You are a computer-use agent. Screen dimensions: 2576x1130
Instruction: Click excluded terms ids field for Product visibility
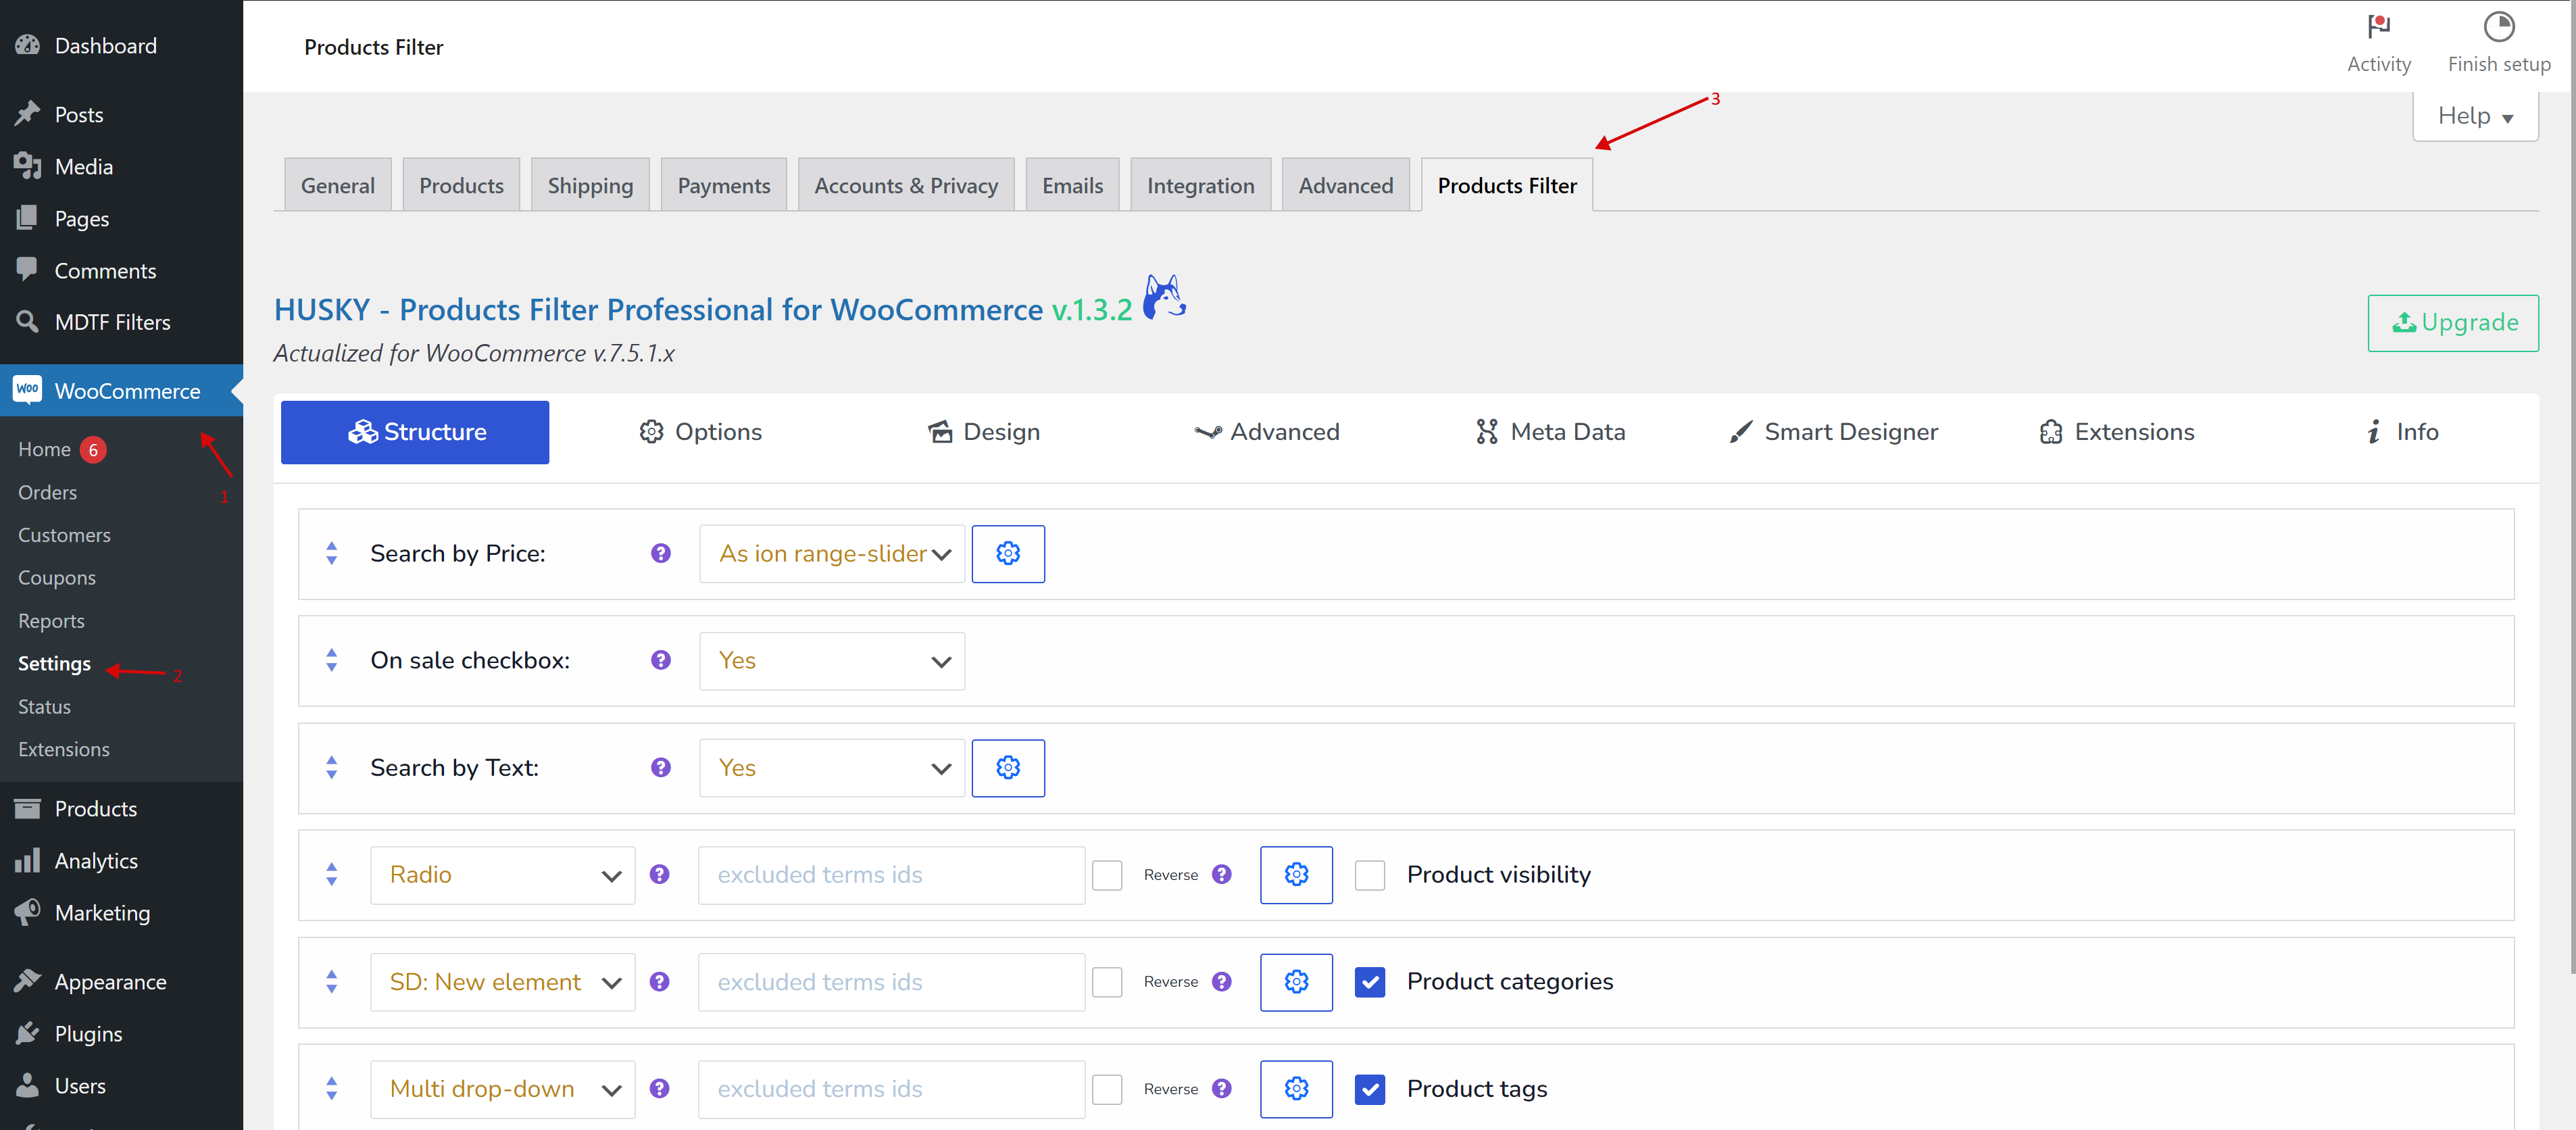coord(891,875)
